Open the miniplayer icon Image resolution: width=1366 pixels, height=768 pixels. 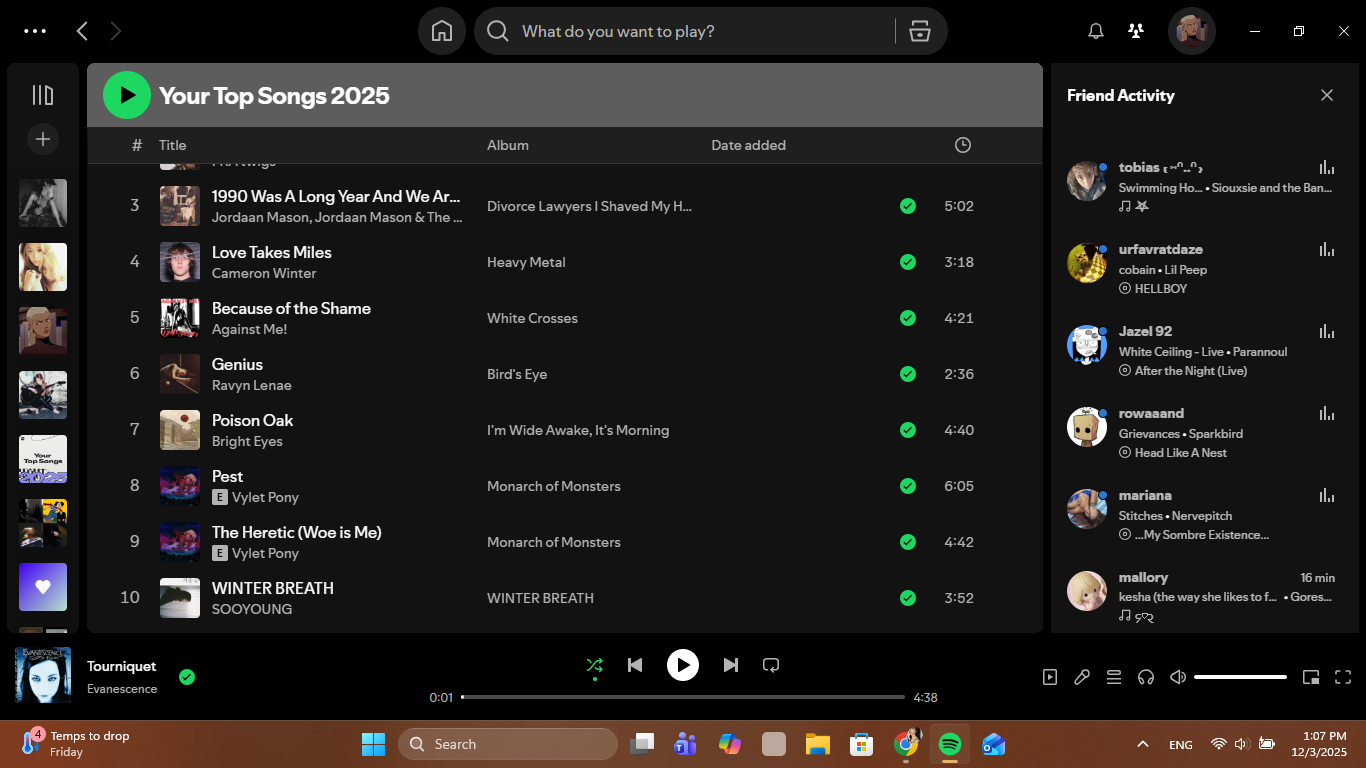click(x=1311, y=677)
